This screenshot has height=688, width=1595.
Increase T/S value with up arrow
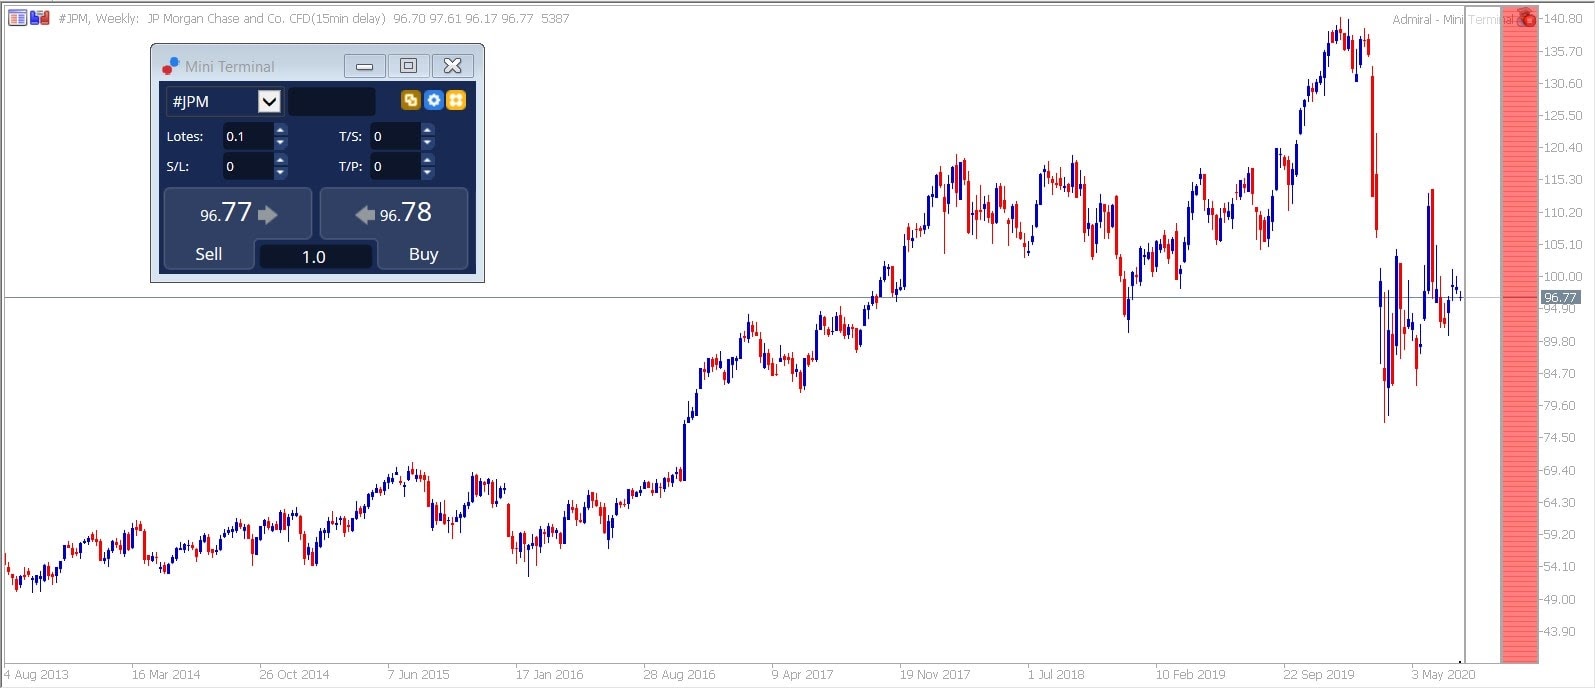coord(427,130)
